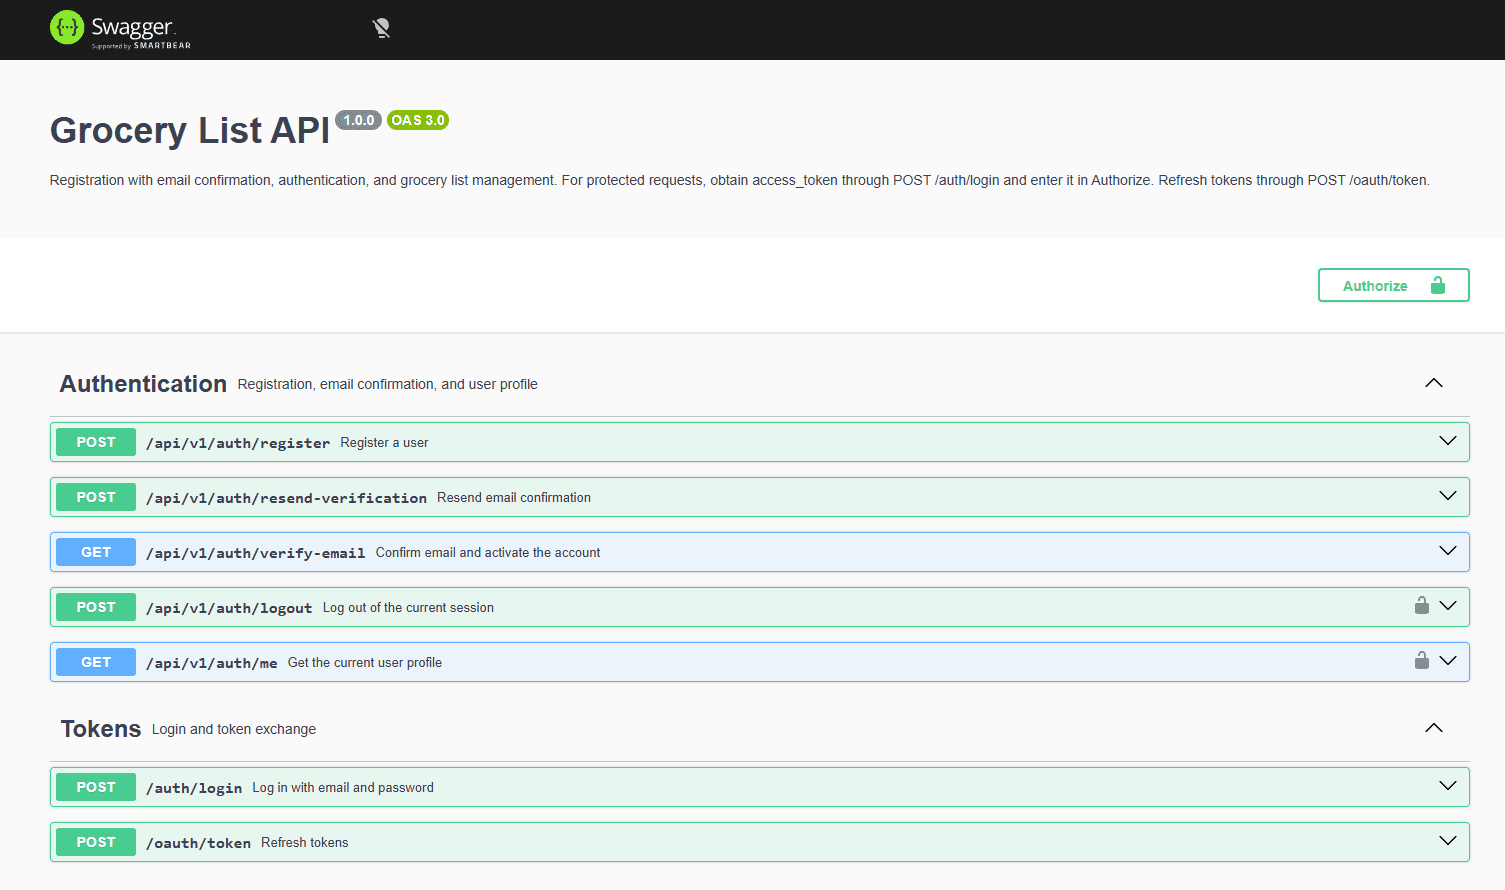Click the lock icon on logout endpoint
The height and width of the screenshot is (890, 1505).
[x=1421, y=605]
